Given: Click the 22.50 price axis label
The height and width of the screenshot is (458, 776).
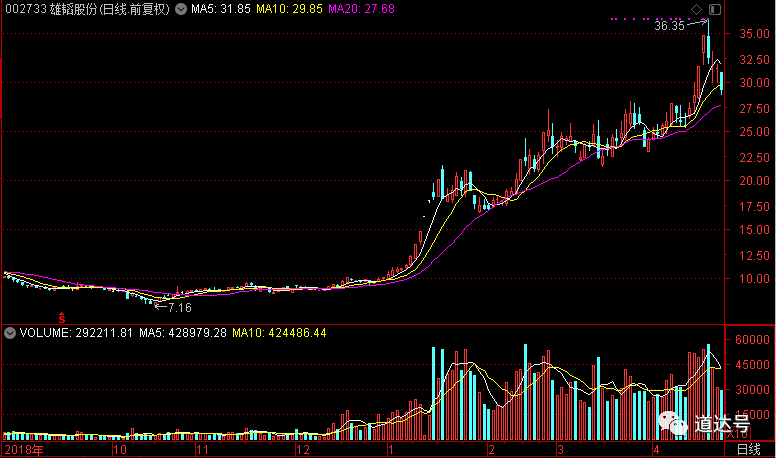Looking at the screenshot, I should pos(754,157).
